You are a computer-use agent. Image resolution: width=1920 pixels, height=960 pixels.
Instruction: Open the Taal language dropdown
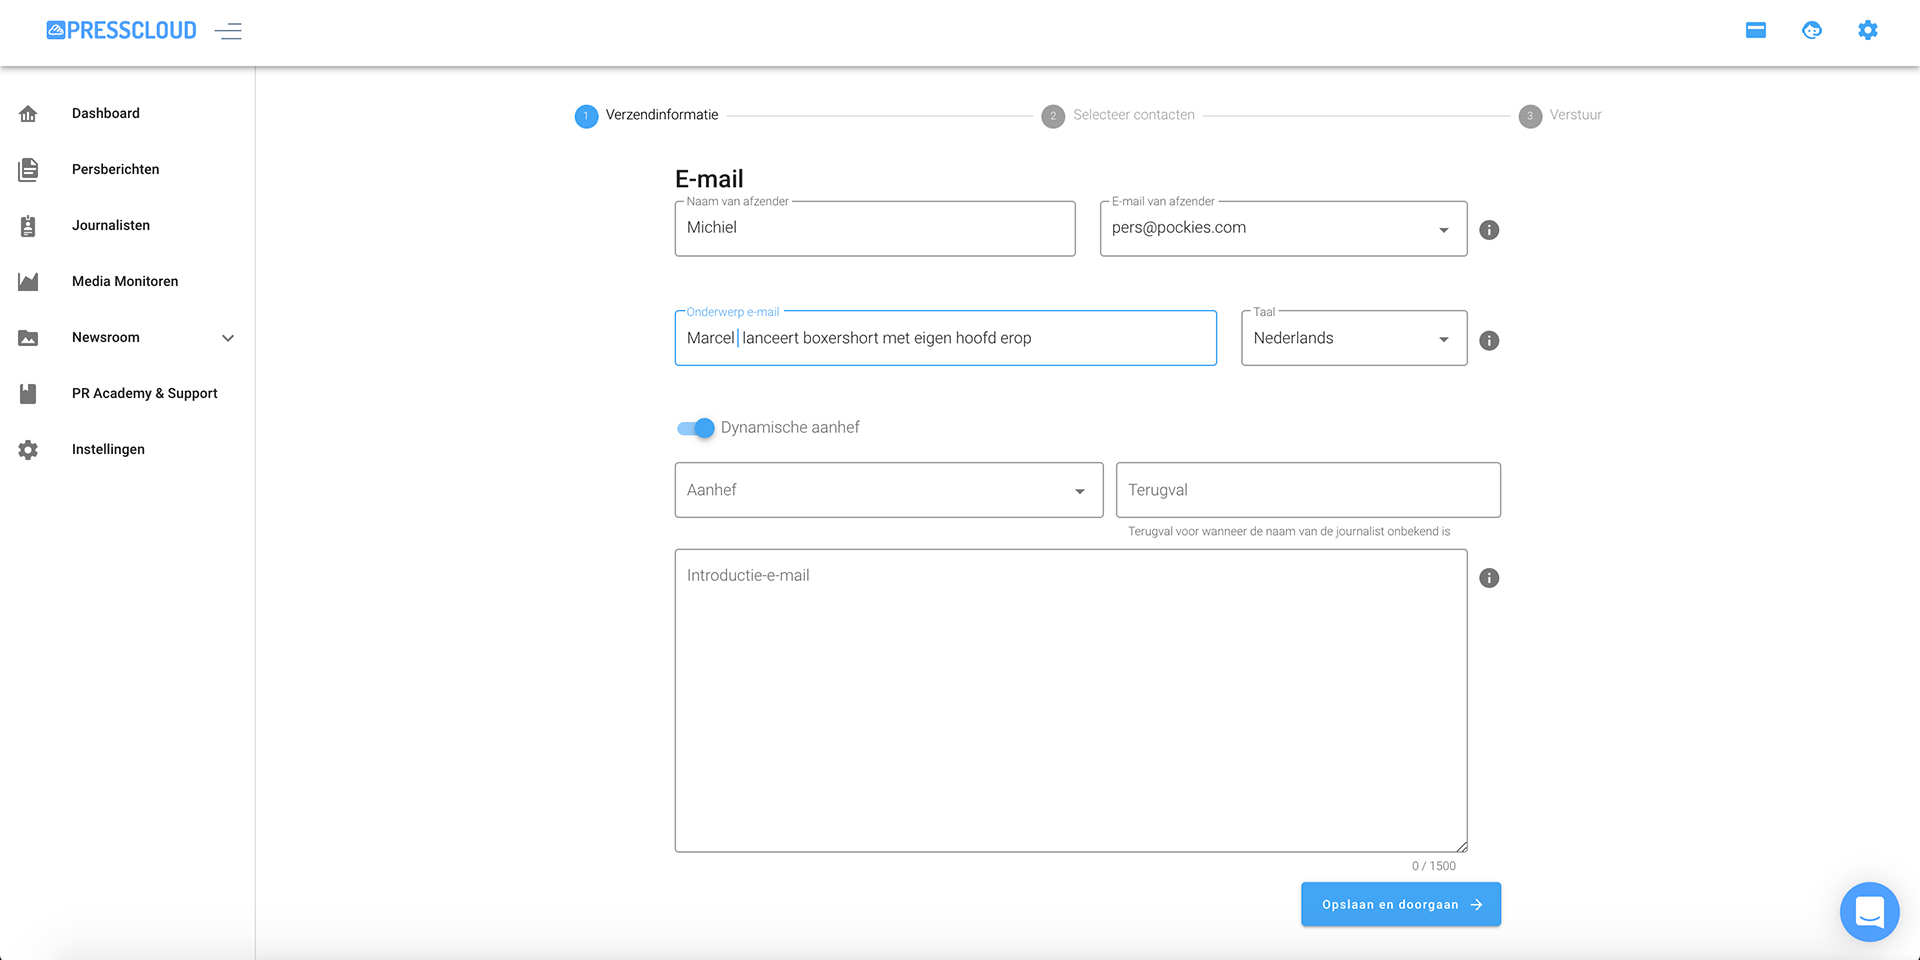click(x=1353, y=339)
